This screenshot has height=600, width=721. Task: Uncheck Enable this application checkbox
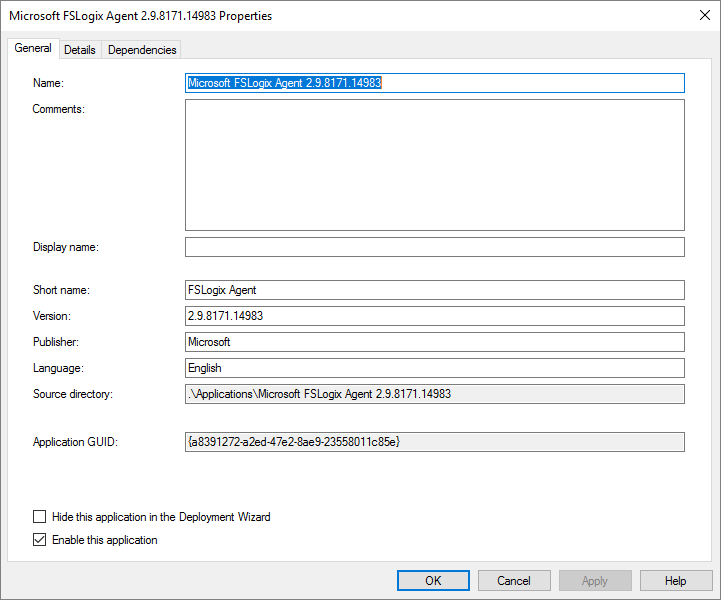pos(40,540)
